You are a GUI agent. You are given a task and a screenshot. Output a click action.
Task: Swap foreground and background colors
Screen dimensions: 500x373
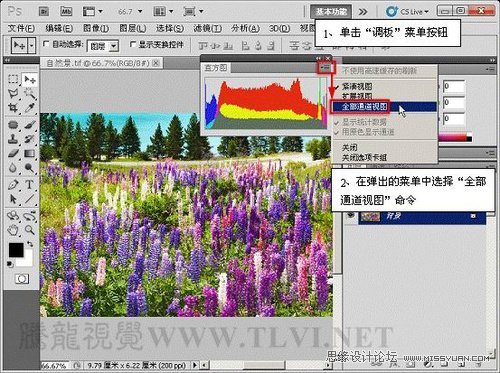[x=30, y=244]
